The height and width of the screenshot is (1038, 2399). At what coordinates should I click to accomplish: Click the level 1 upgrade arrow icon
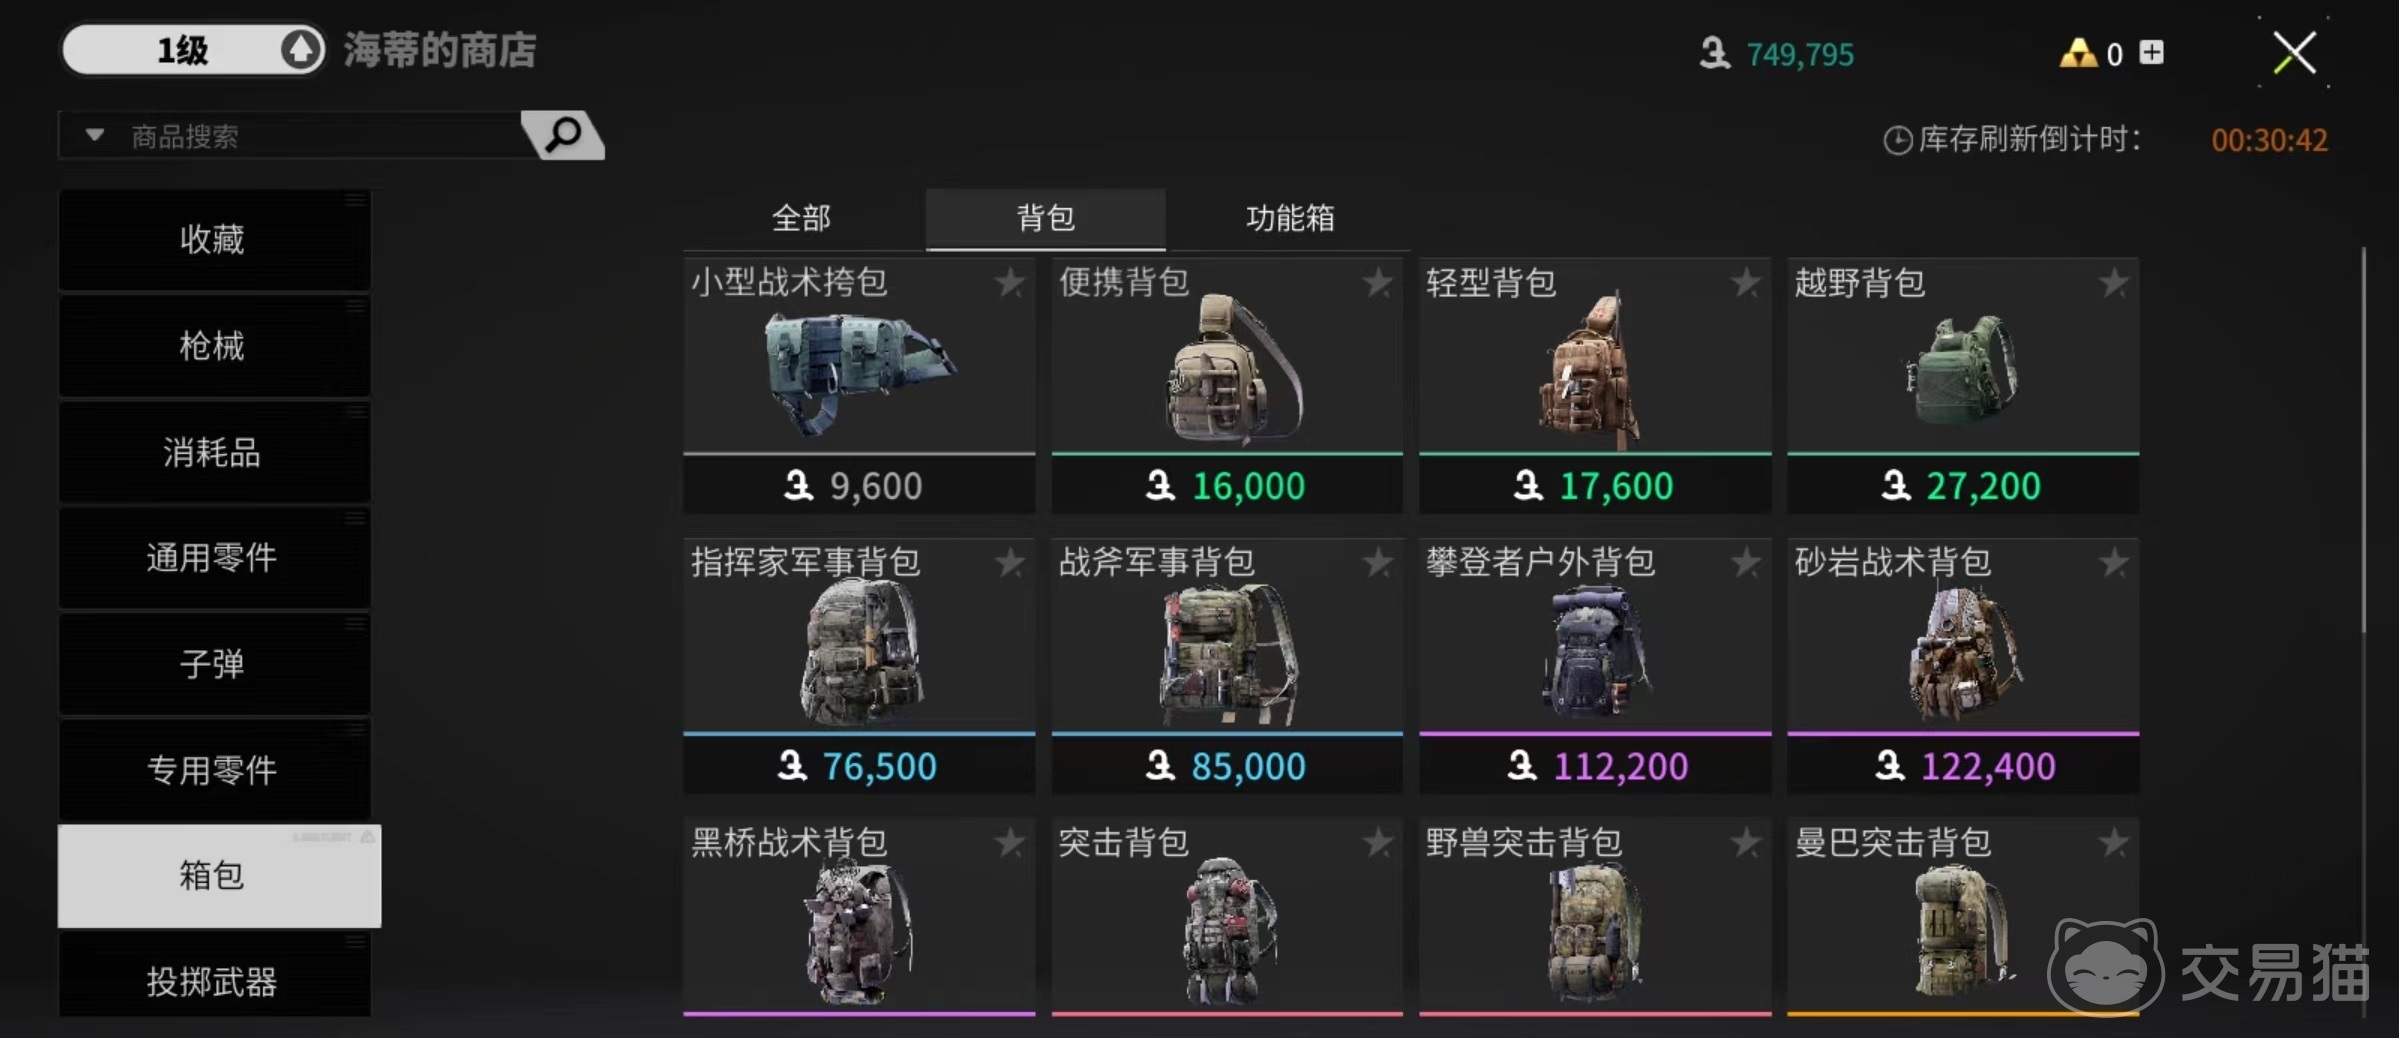click(301, 49)
